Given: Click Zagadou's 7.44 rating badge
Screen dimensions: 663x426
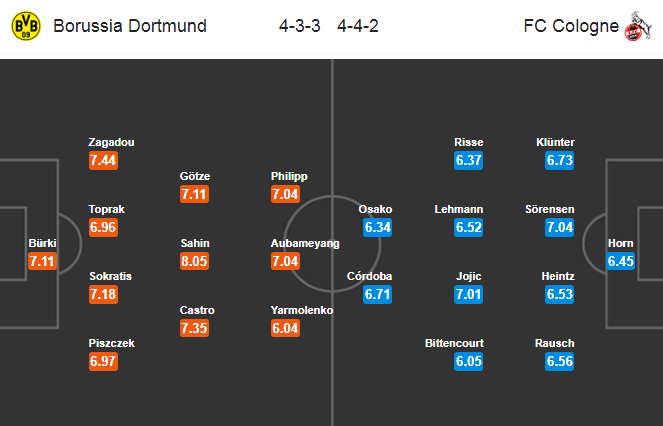Looking at the screenshot, I should tap(103, 160).
